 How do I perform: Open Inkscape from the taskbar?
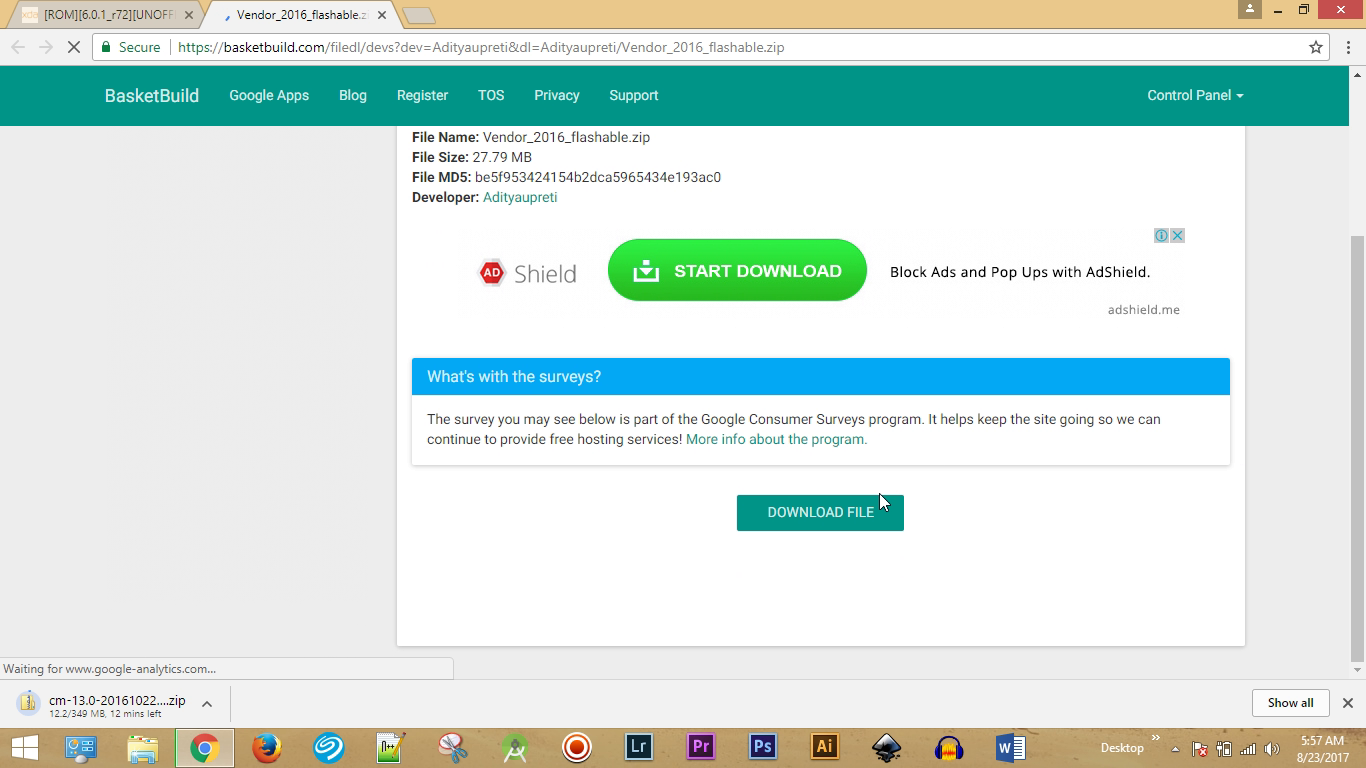pyautogui.click(x=887, y=747)
